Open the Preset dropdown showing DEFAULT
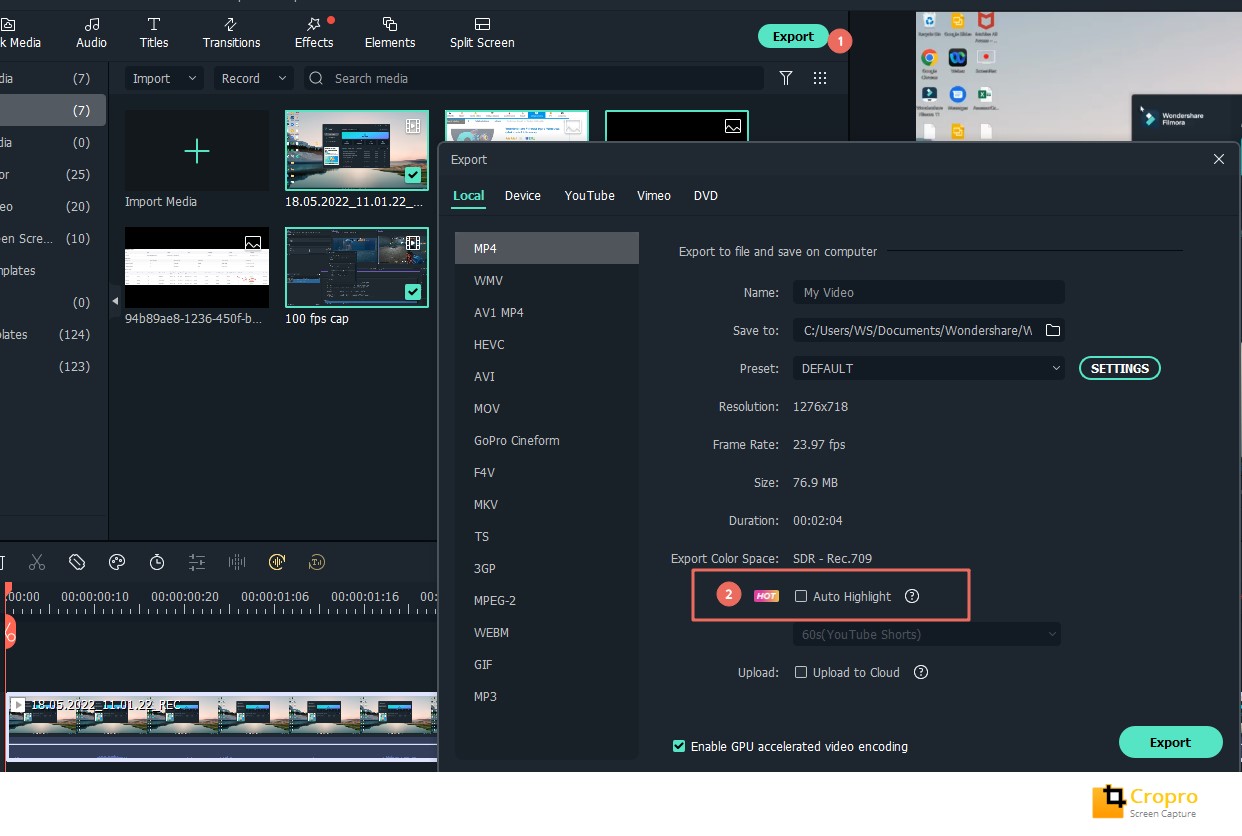 click(928, 368)
